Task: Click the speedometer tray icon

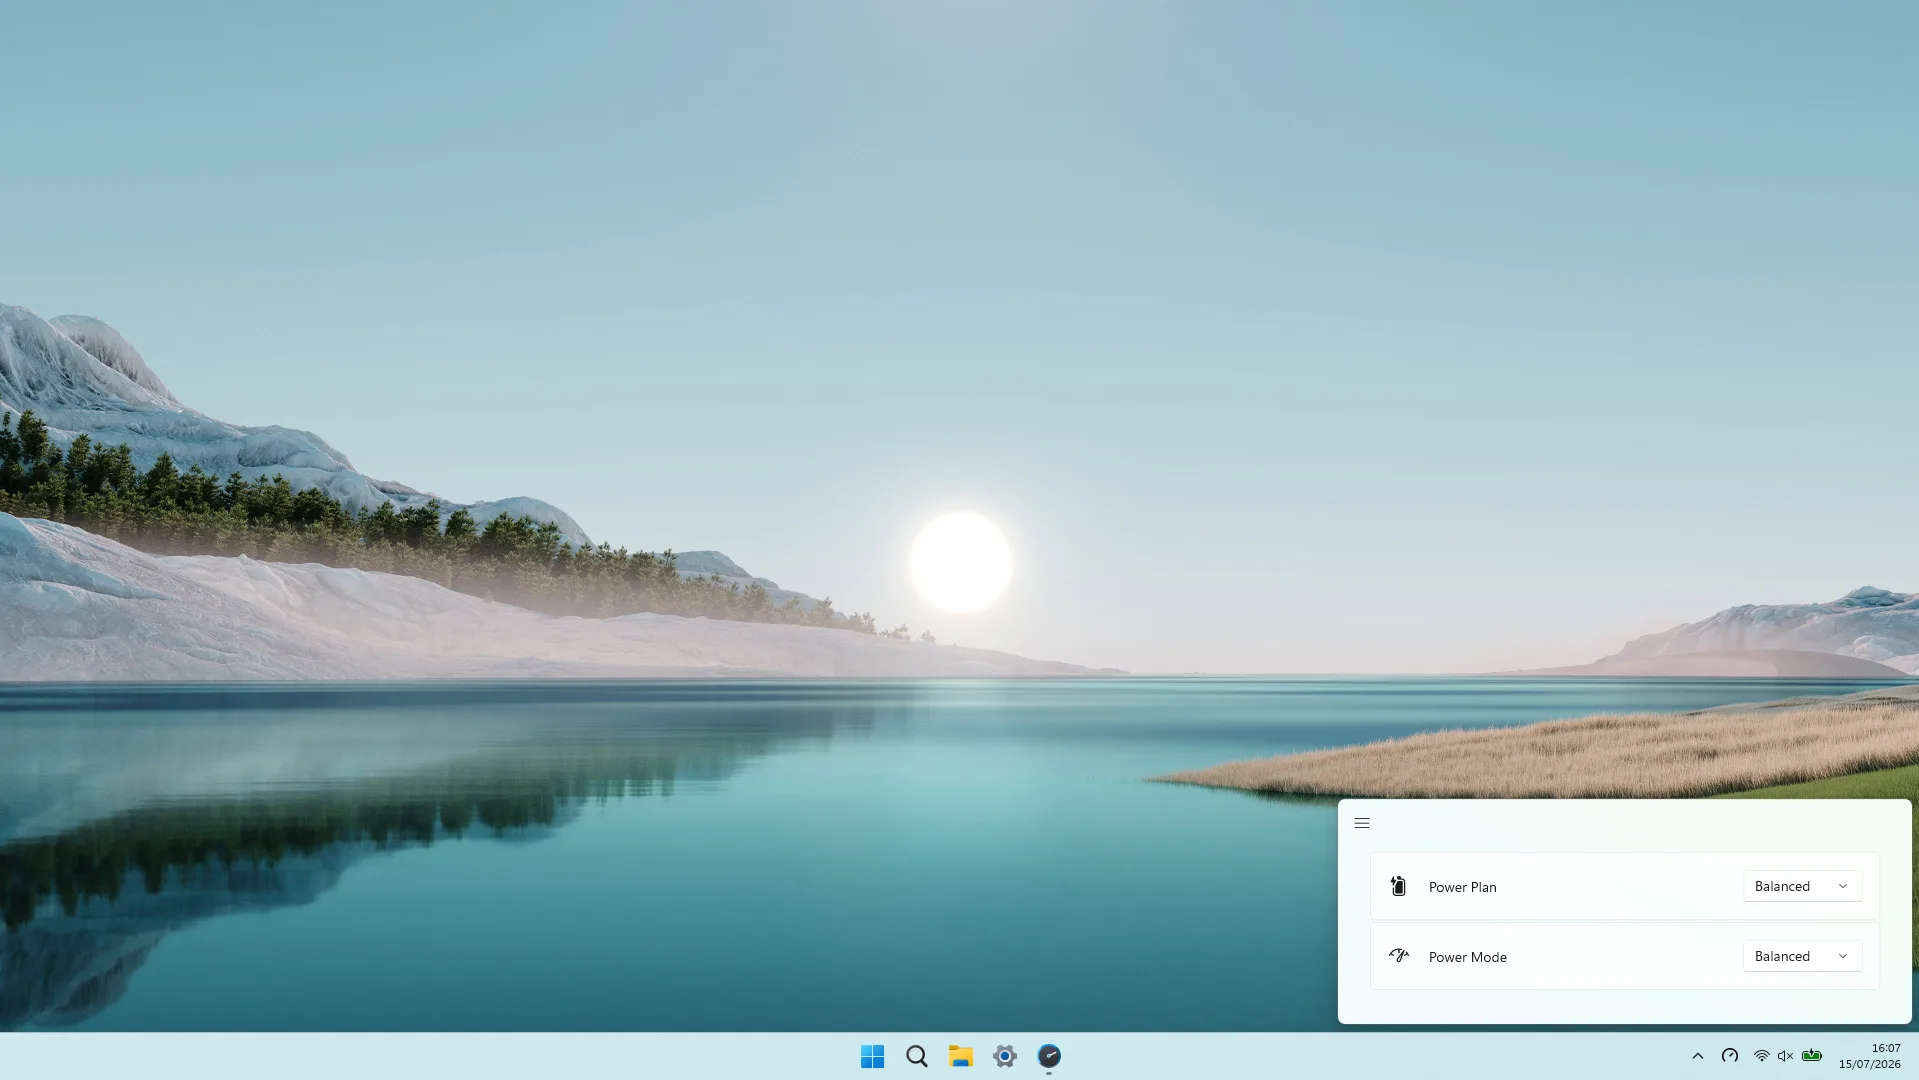Action: (1730, 1056)
